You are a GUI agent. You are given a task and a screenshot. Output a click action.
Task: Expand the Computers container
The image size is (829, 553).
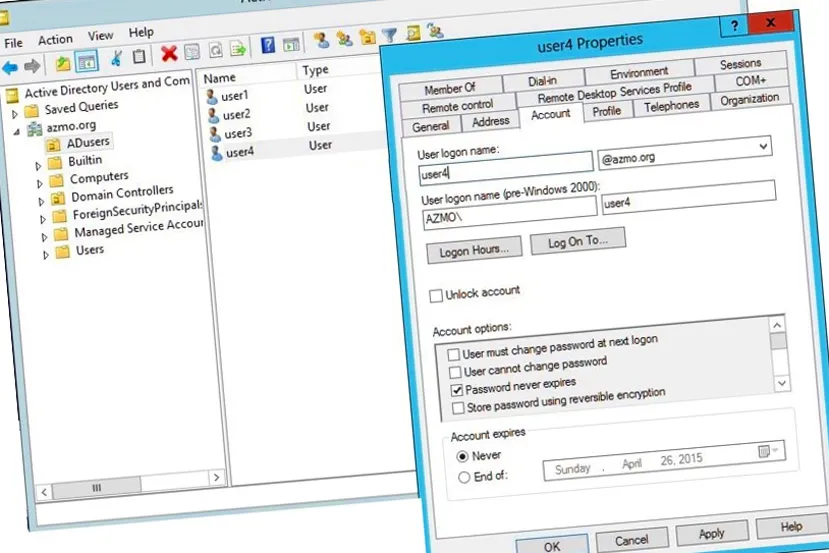tap(40, 184)
